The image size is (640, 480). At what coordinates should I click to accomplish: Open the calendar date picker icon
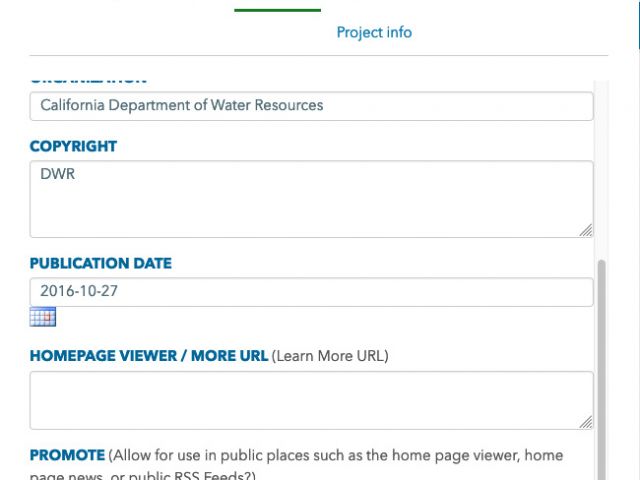pyautogui.click(x=43, y=317)
